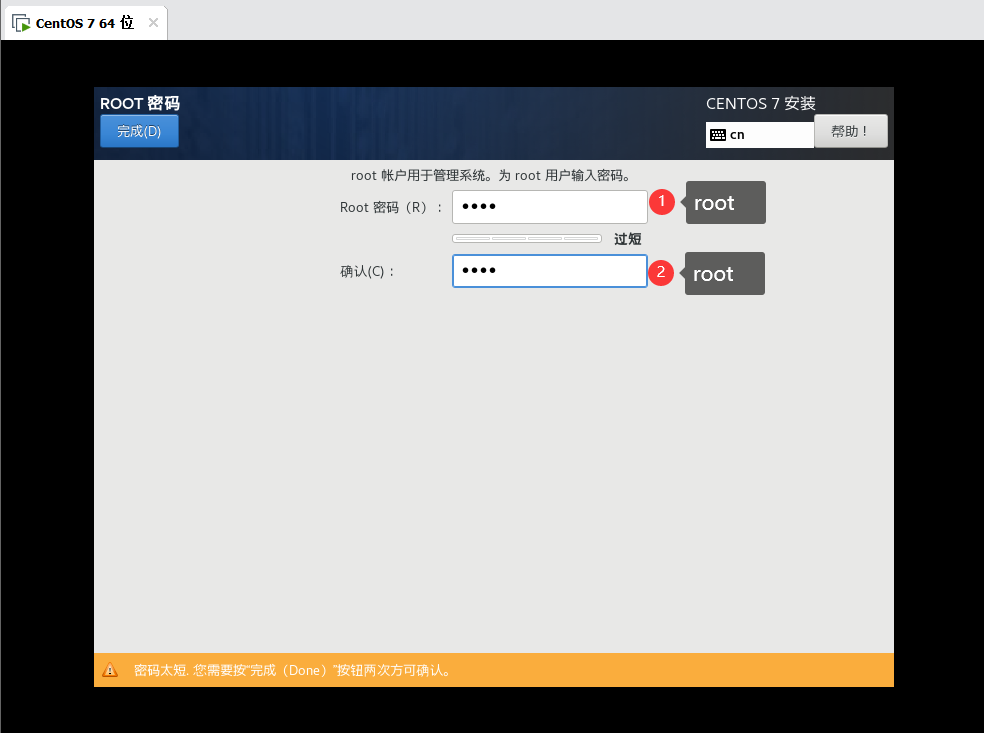The width and height of the screenshot is (984, 733).
Task: Click the 确认(C) field label
Action: pyautogui.click(x=367, y=272)
